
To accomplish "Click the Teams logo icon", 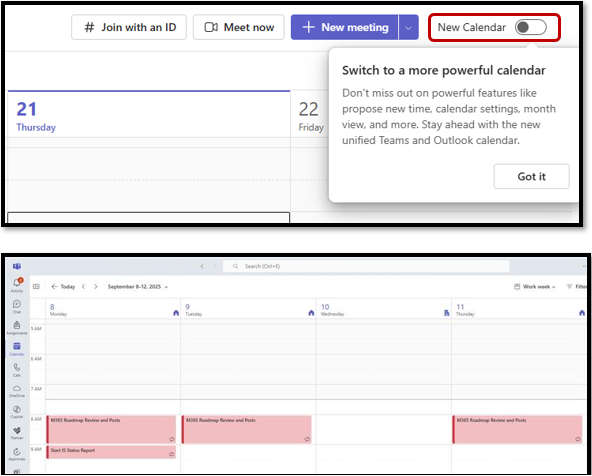I will (17, 266).
